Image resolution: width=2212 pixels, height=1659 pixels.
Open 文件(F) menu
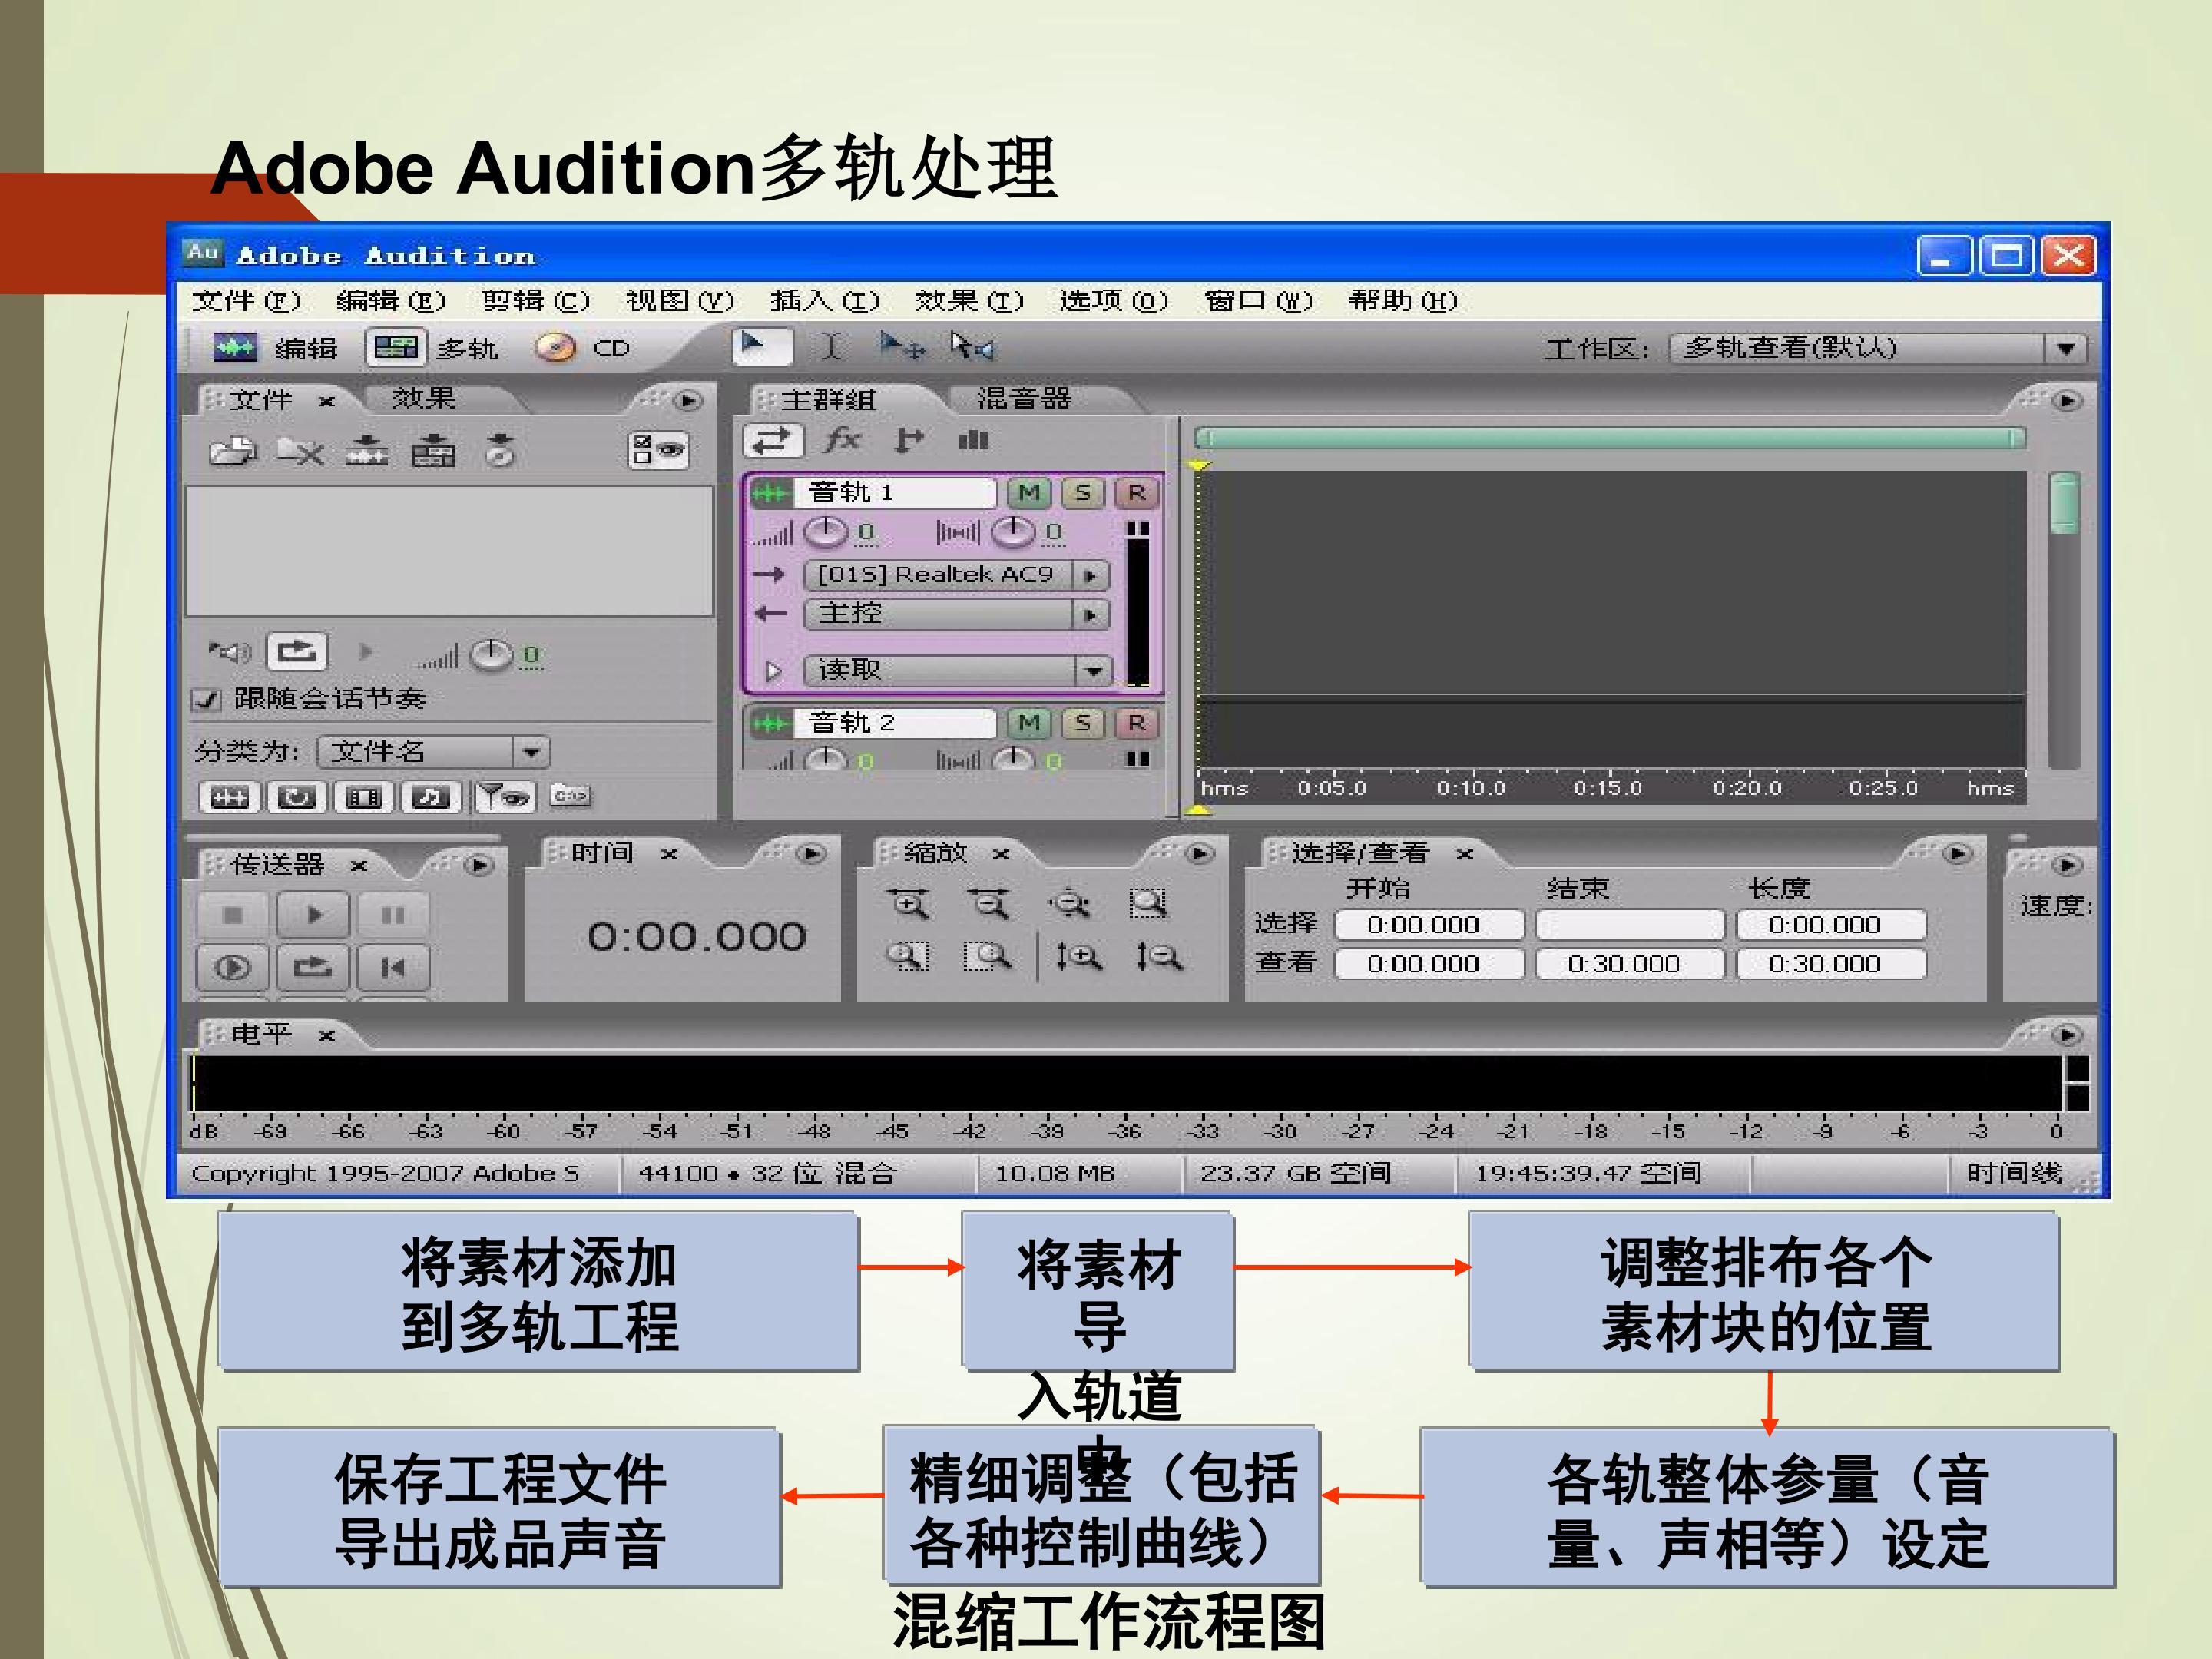point(246,300)
